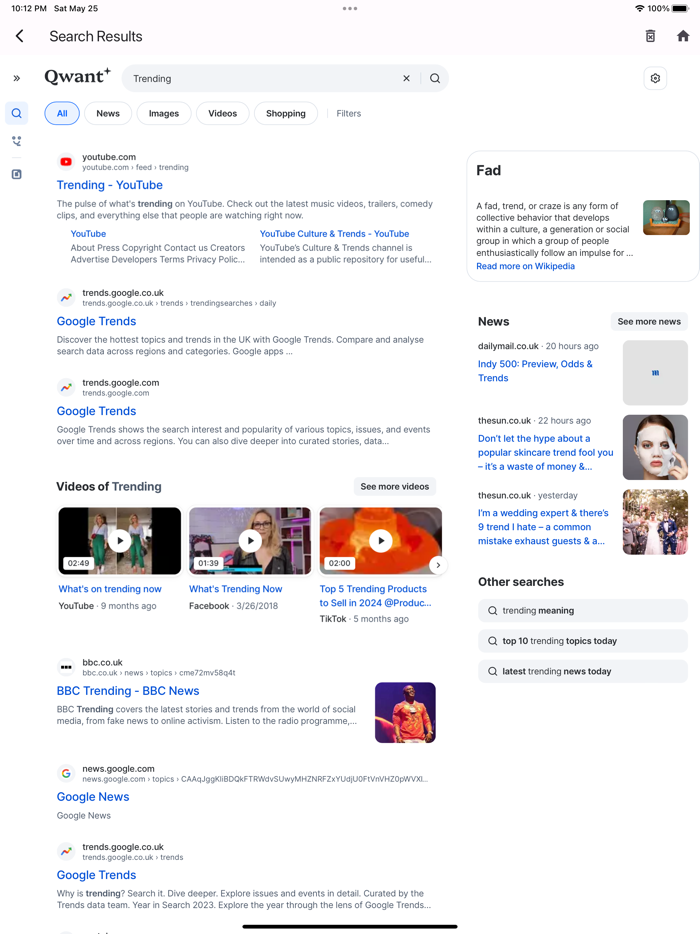700x934 pixels.
Task: Switch to the Videos tab
Action: click(x=222, y=113)
